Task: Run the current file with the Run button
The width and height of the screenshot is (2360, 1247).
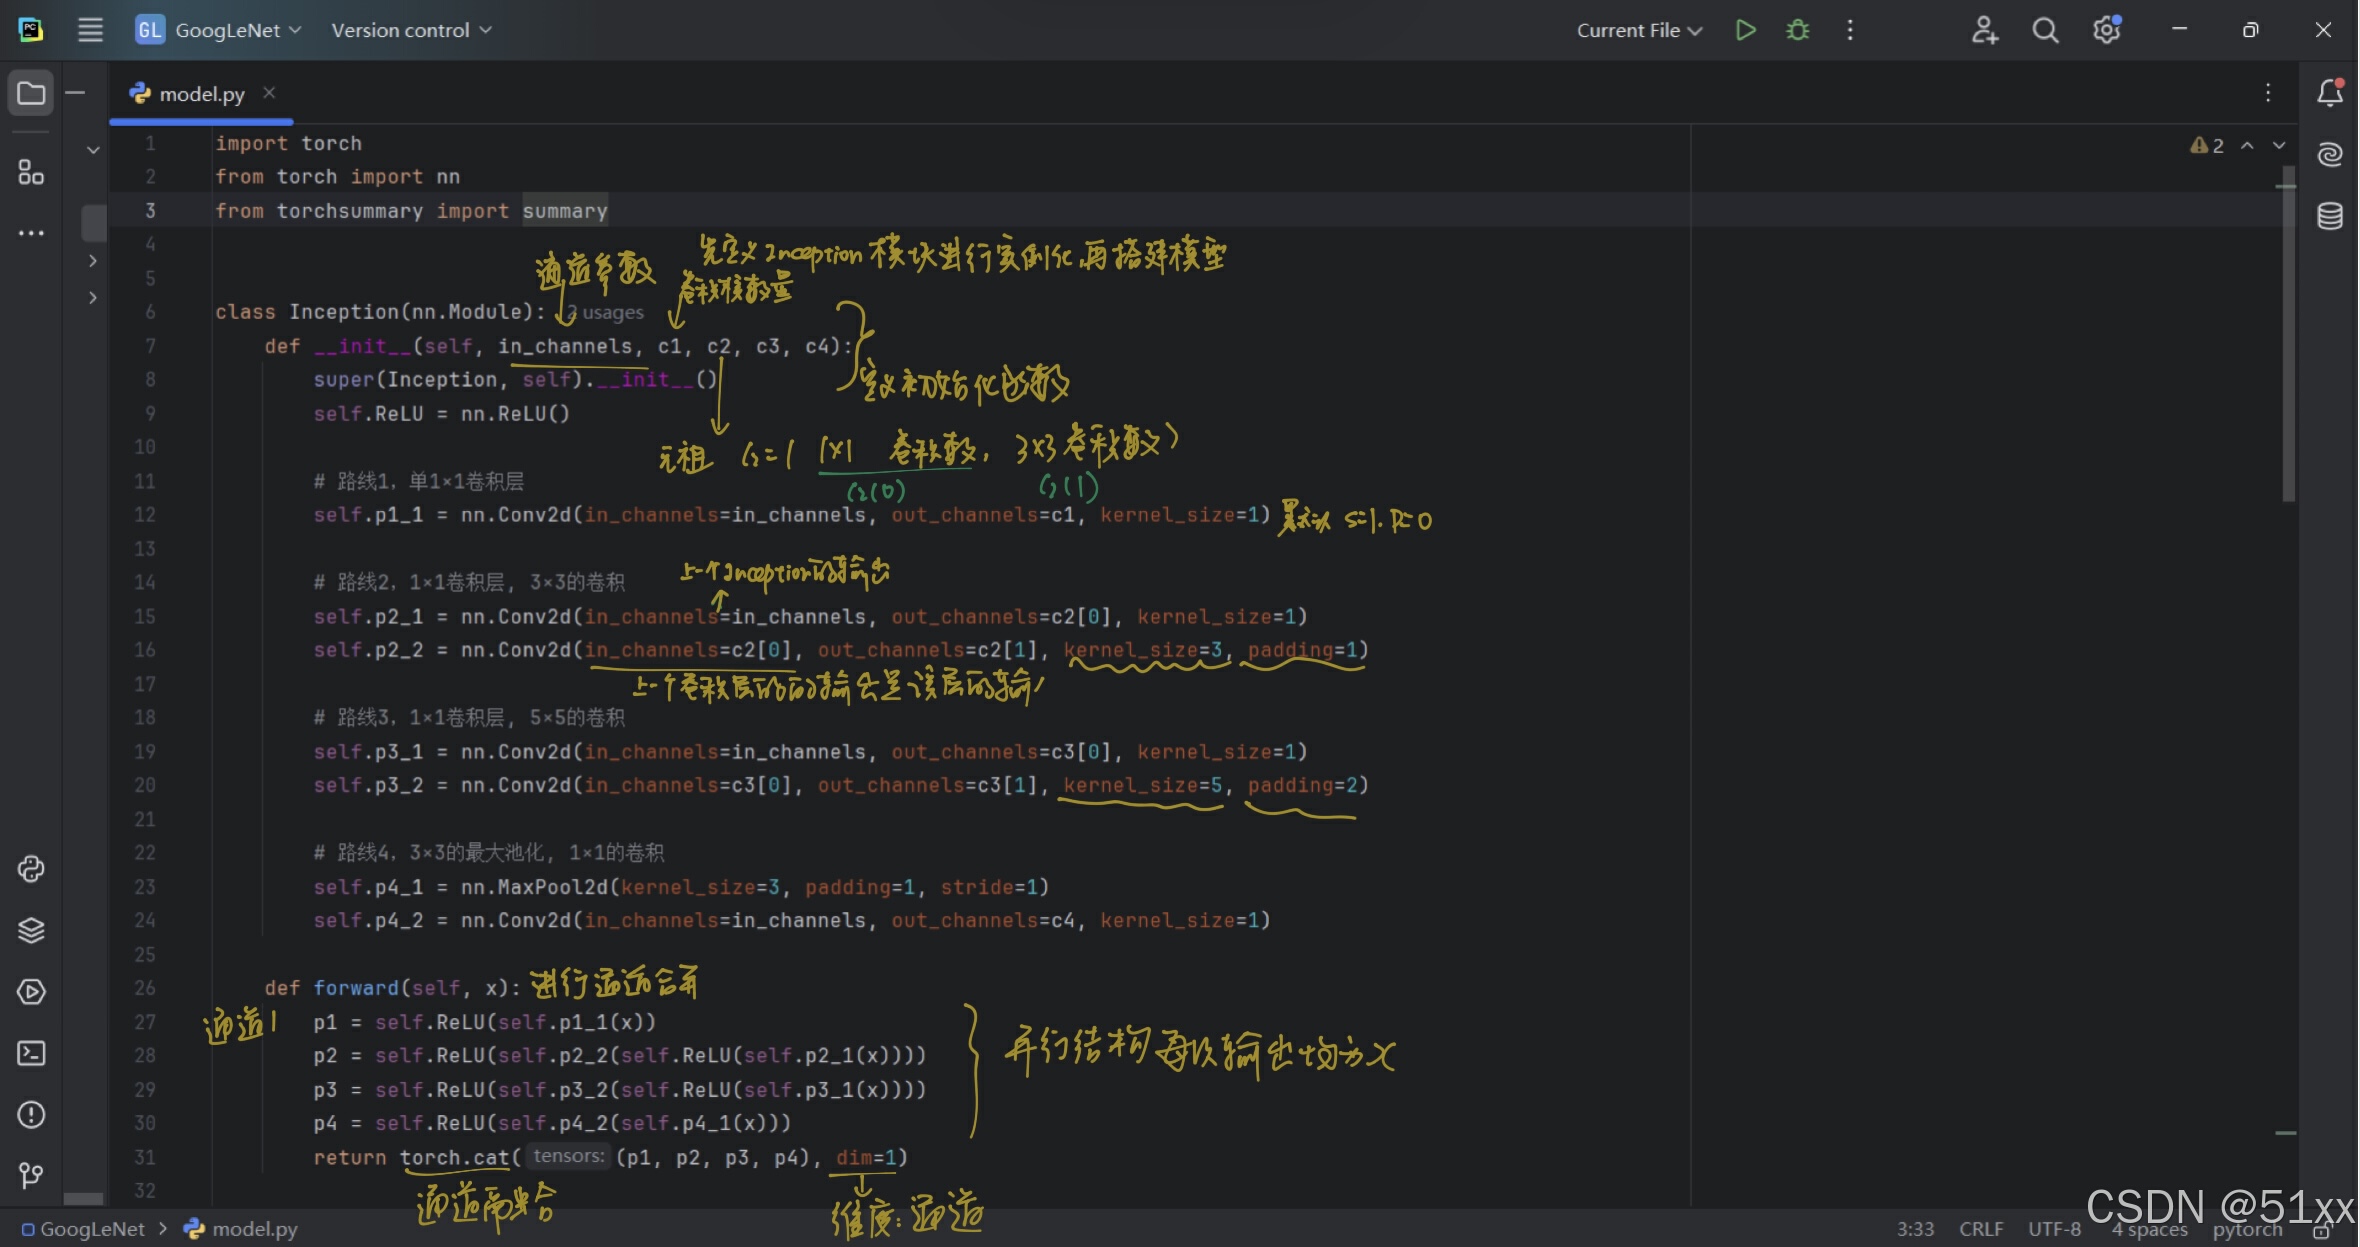Action: 1746,30
